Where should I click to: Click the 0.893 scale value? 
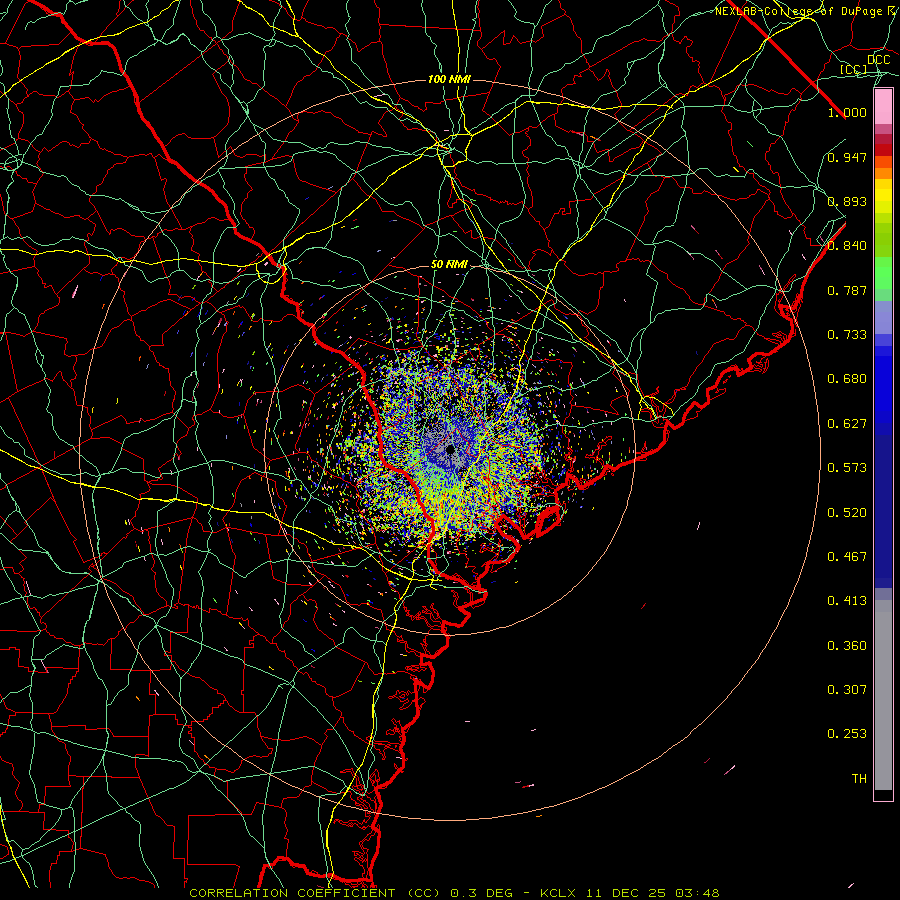point(847,201)
